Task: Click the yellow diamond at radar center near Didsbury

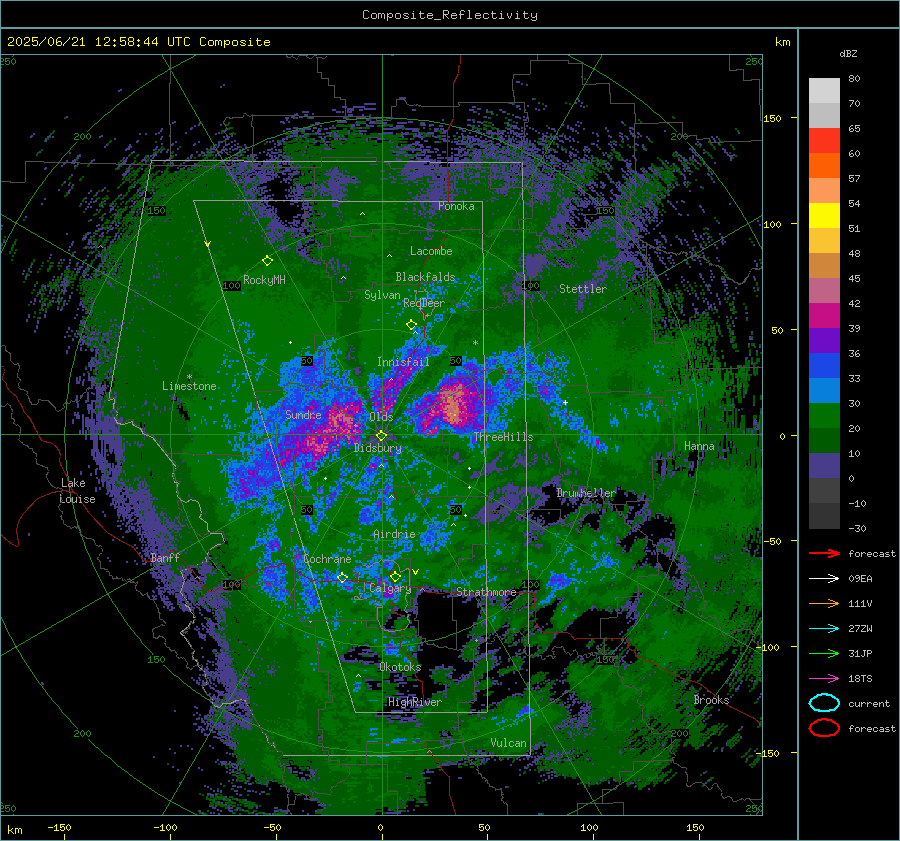Action: [381, 436]
